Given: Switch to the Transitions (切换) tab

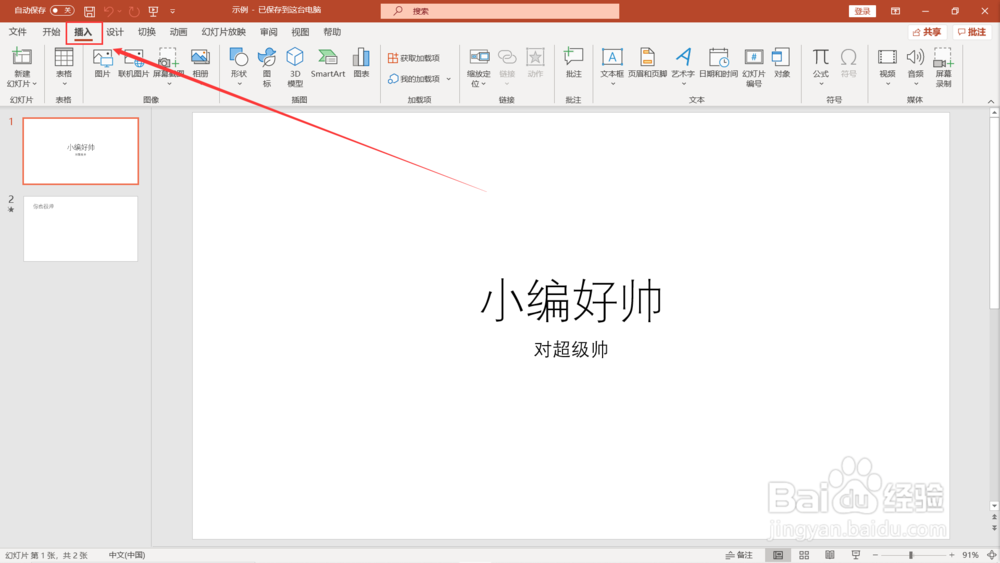Looking at the screenshot, I should 147,32.
